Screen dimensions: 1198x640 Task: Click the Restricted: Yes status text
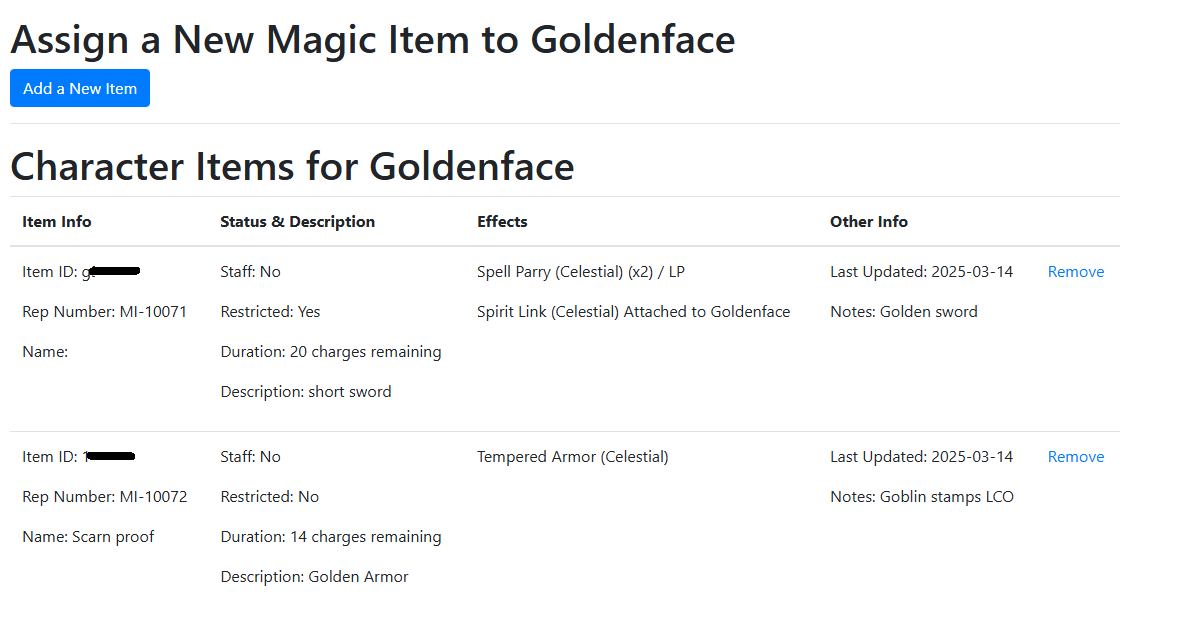[270, 312]
